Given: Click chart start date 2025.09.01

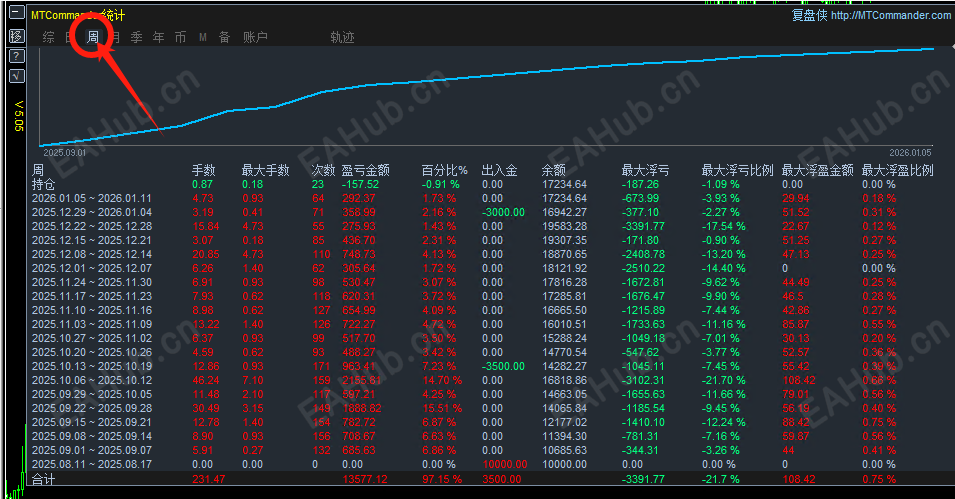Looking at the screenshot, I should [65, 153].
